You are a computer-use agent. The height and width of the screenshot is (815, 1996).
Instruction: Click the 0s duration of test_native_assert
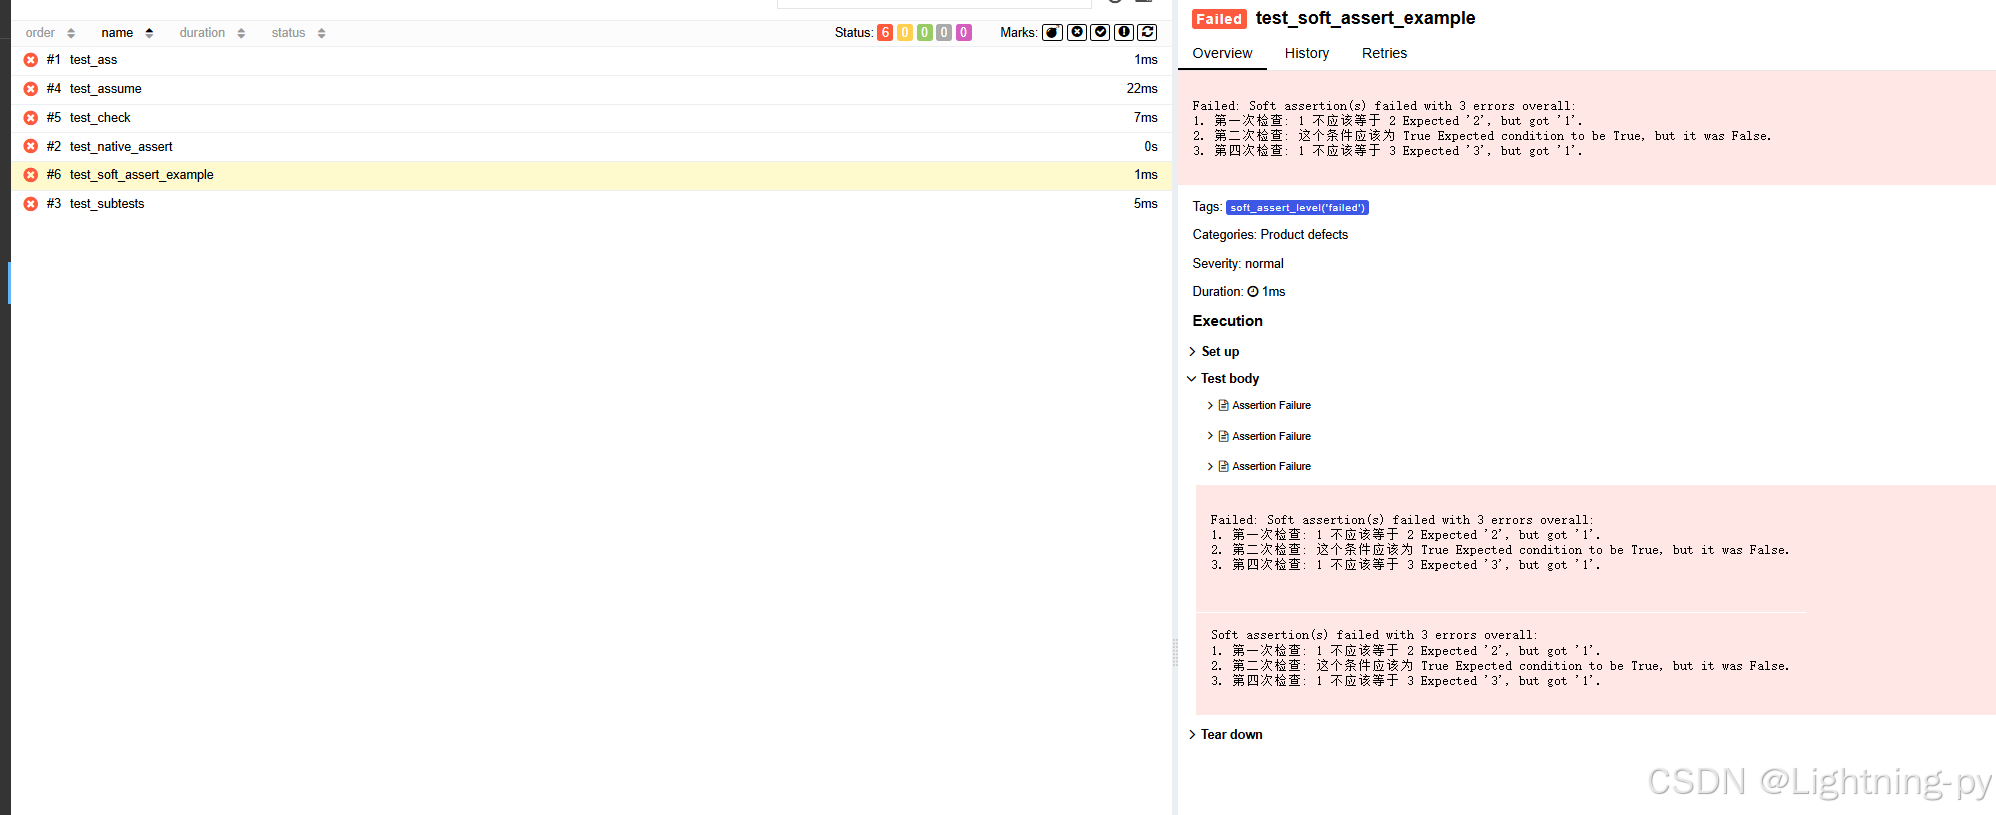tap(1151, 146)
